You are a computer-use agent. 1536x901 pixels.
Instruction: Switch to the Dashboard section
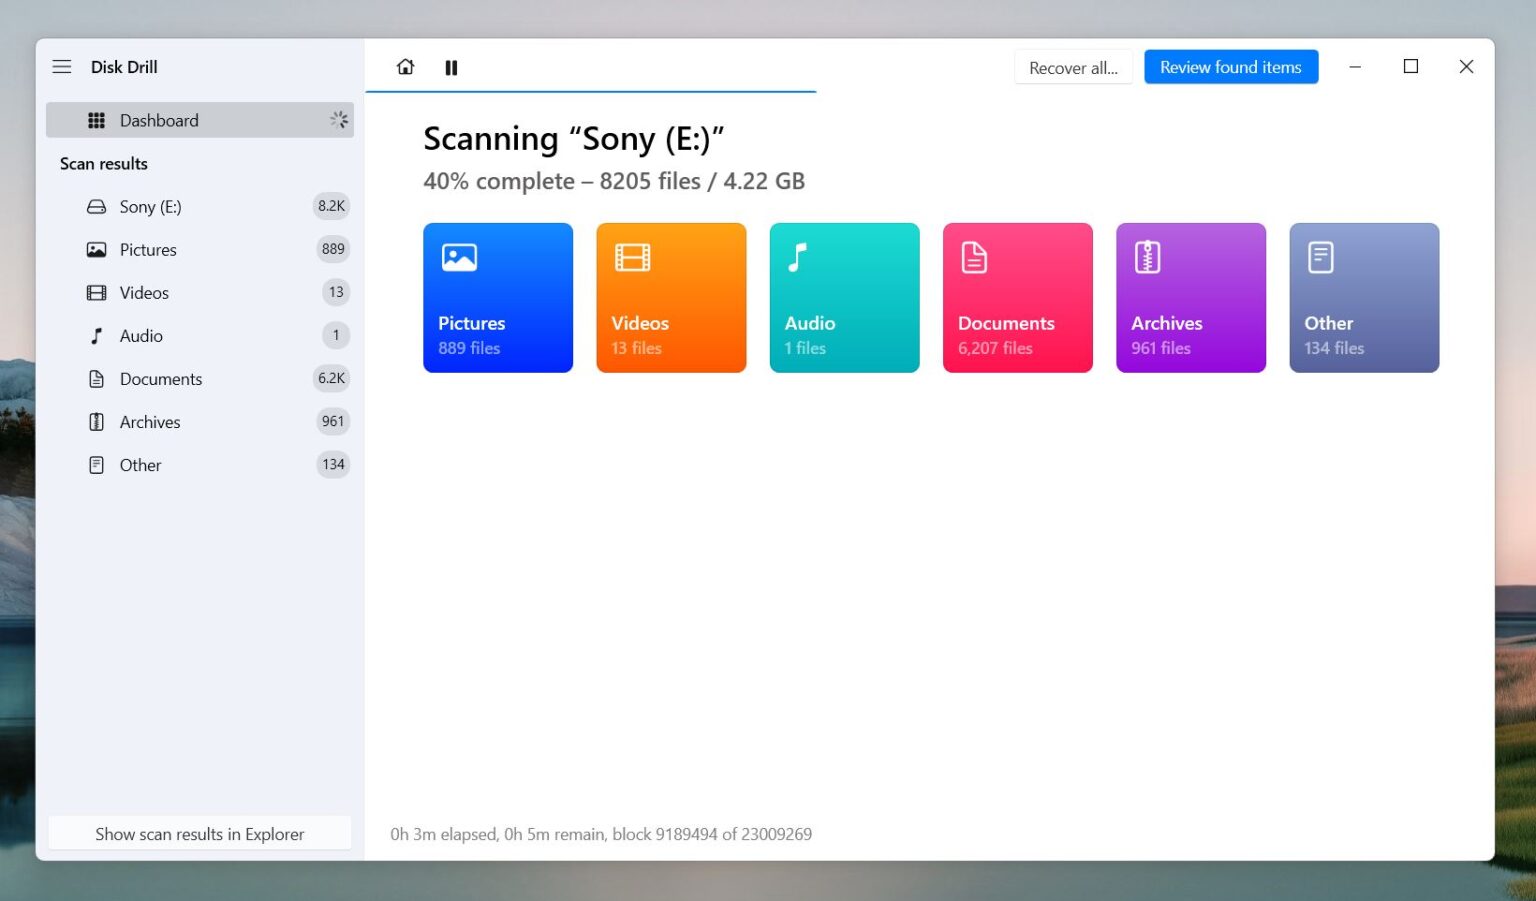pyautogui.click(x=159, y=120)
